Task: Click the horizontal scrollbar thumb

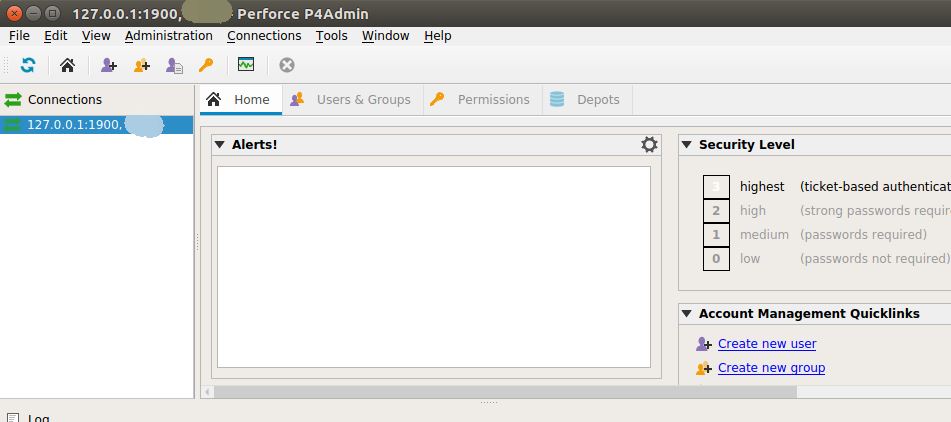Action: (x=505, y=392)
